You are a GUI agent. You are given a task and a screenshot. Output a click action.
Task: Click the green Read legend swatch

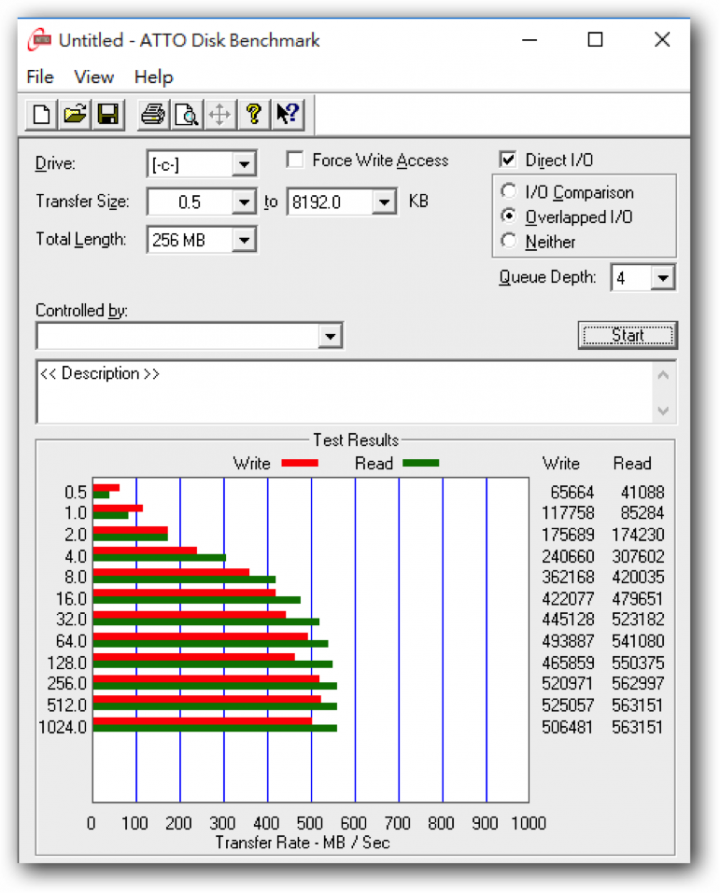[x=421, y=463]
